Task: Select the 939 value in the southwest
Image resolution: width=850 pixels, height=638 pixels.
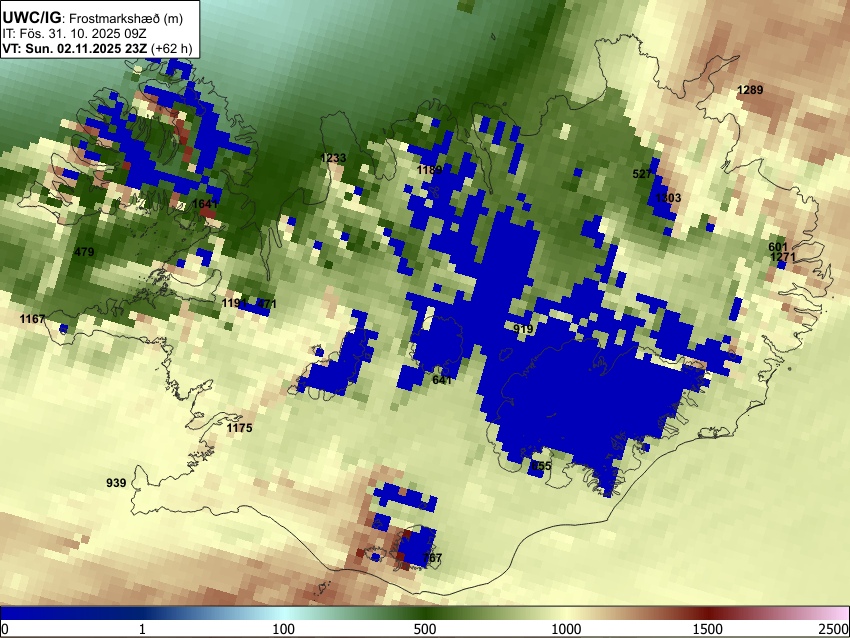Action: pos(116,483)
